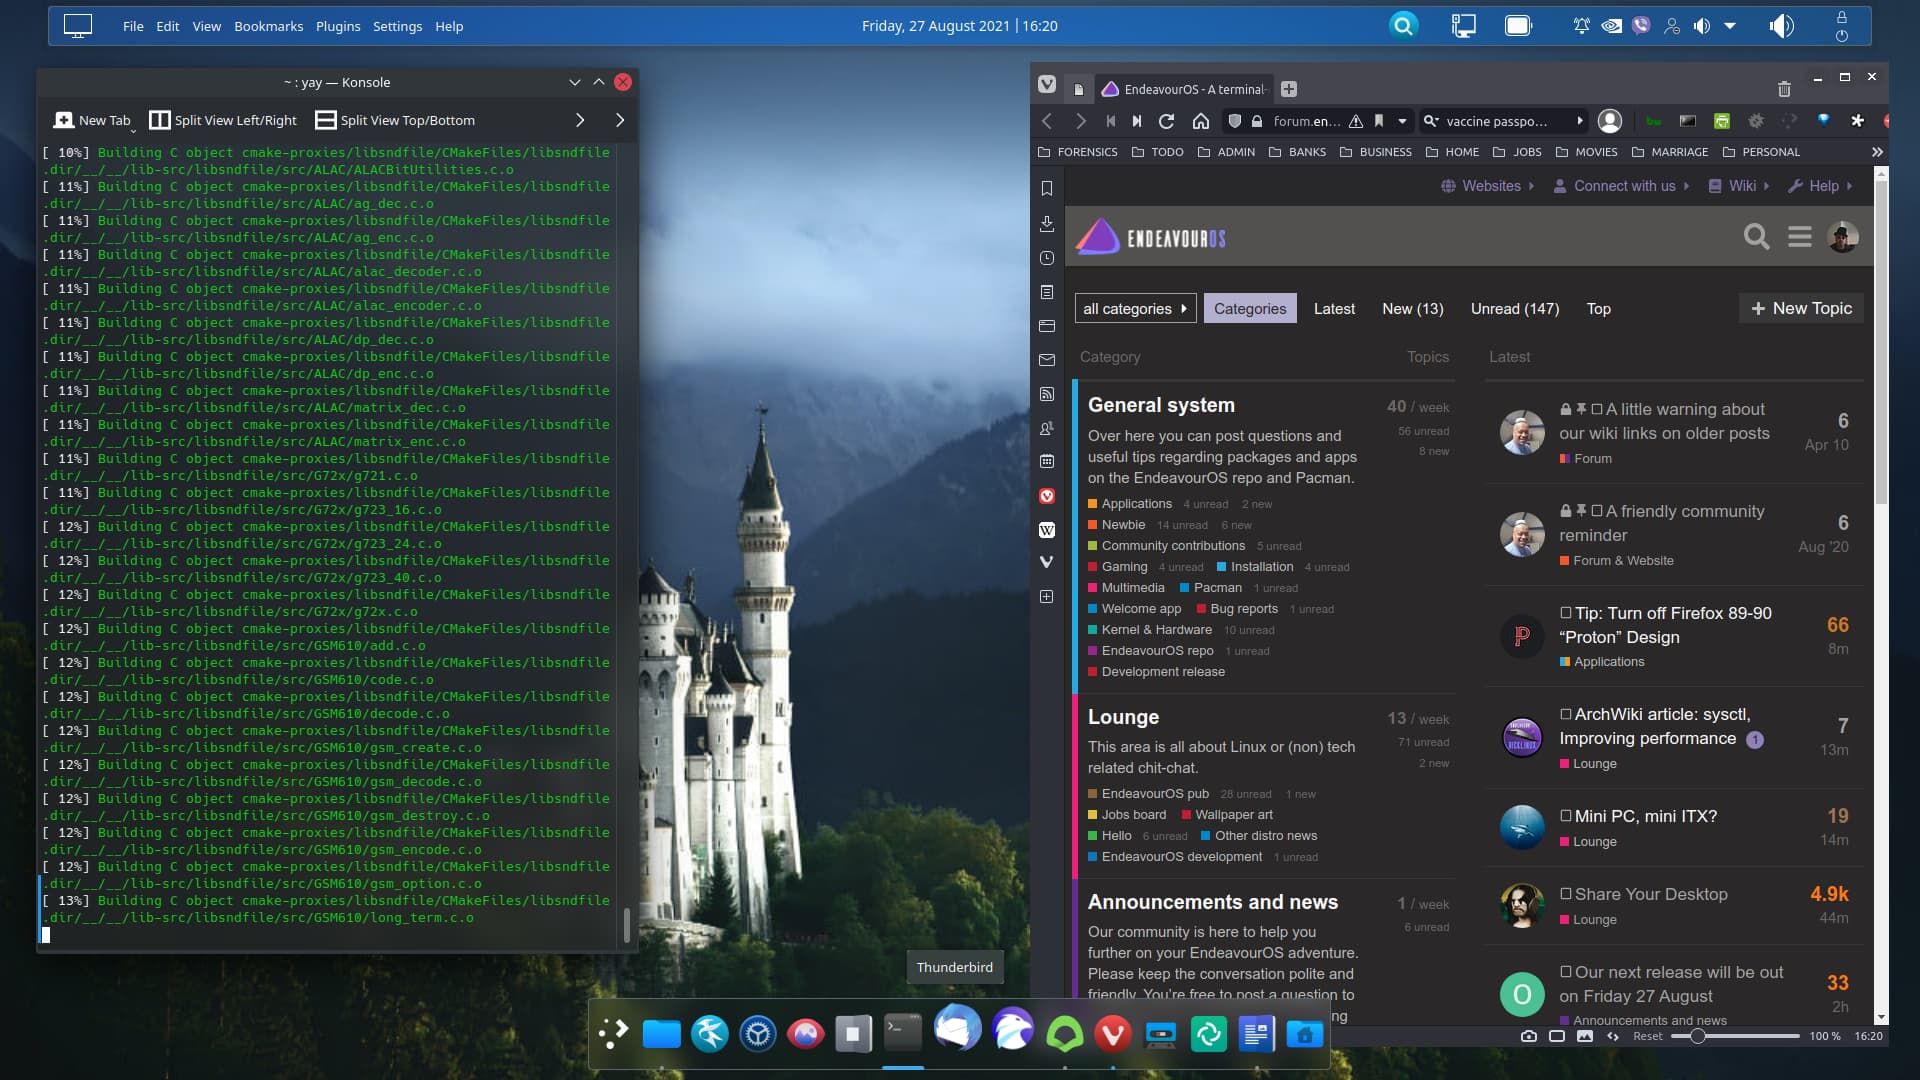The image size is (1920, 1080).
Task: Open the search engine selector dropdown
Action: pos(1432,121)
